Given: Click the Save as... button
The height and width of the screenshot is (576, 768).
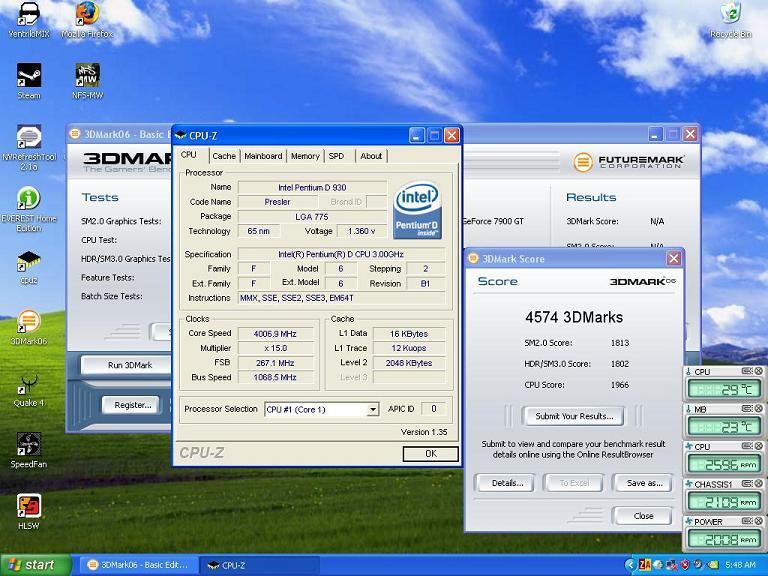Looking at the screenshot, I should (644, 483).
